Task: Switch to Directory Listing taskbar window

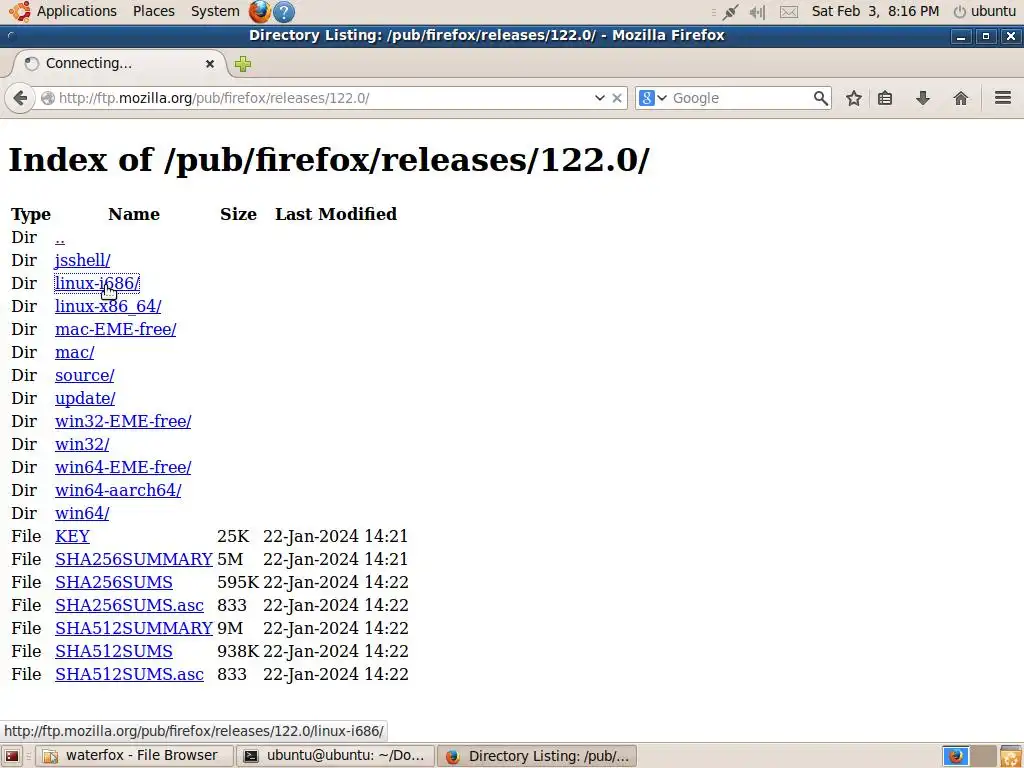Action: 536,756
